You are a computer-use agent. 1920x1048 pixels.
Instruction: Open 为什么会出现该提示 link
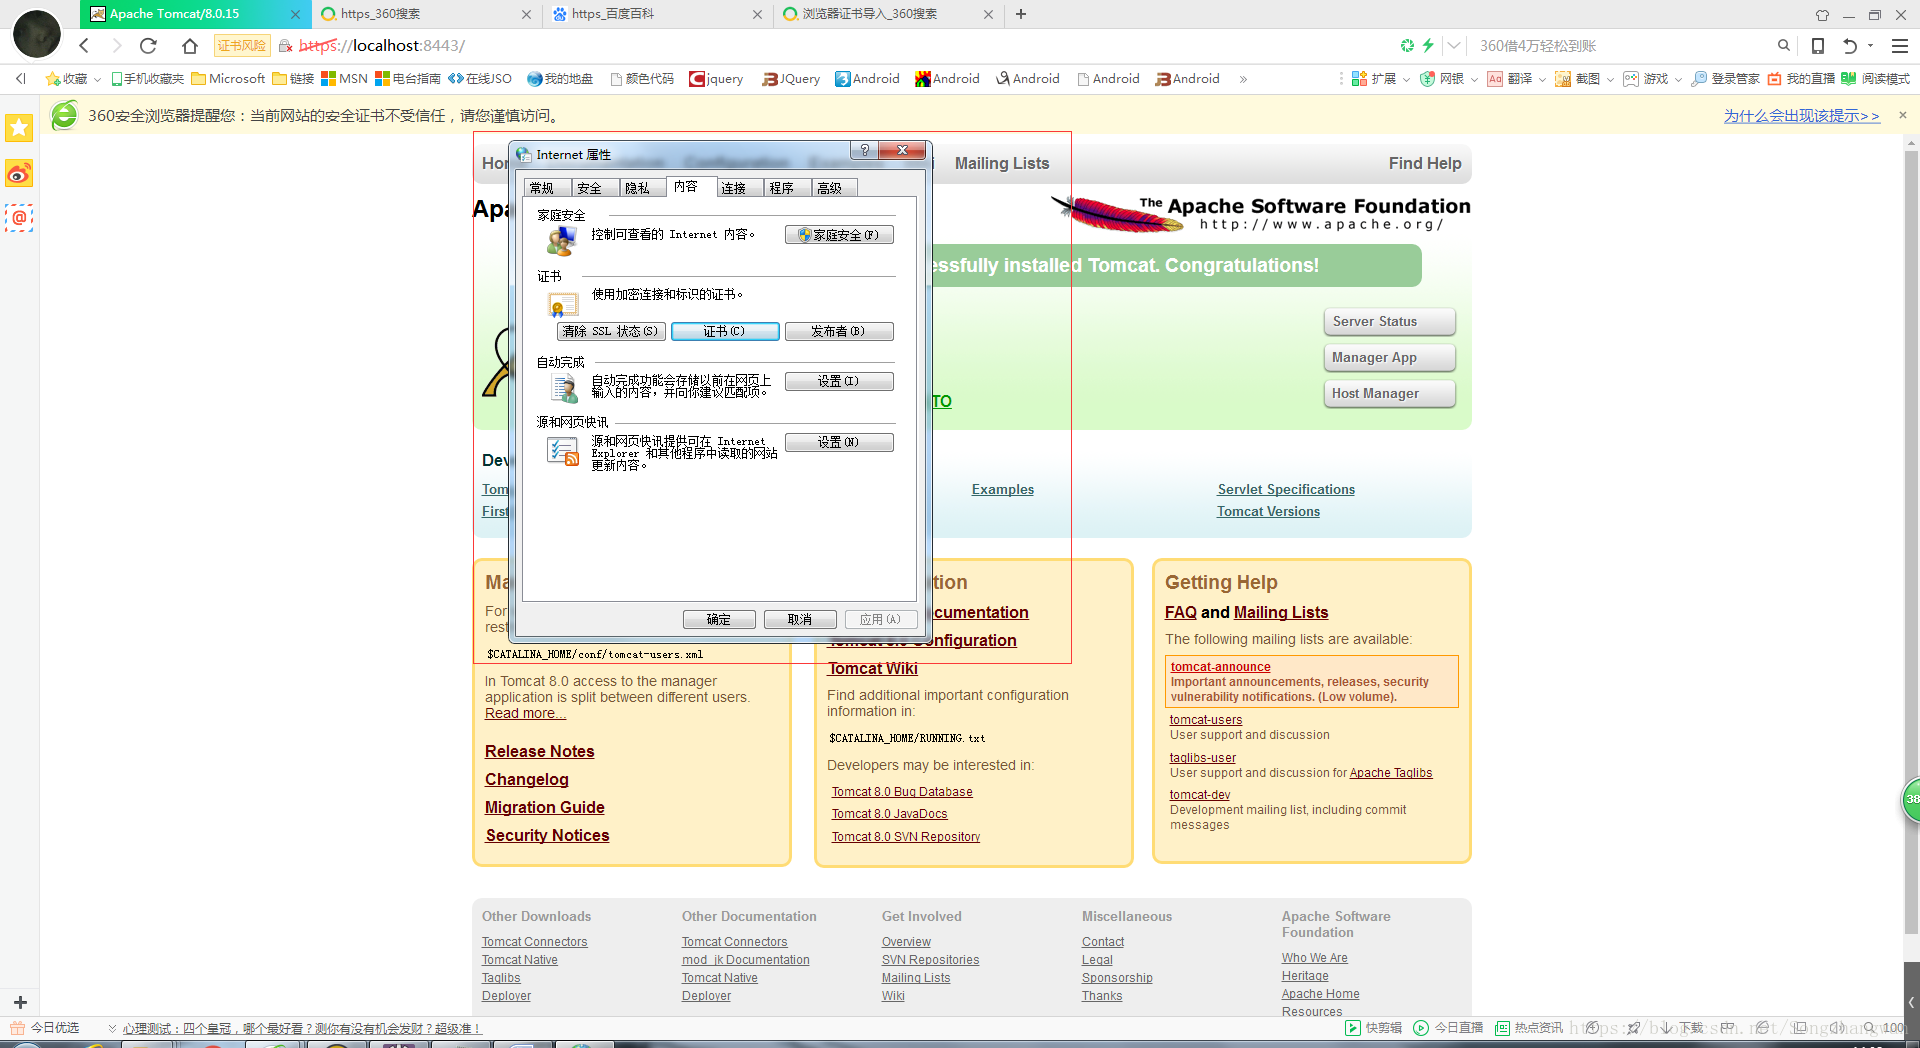(x=1801, y=115)
